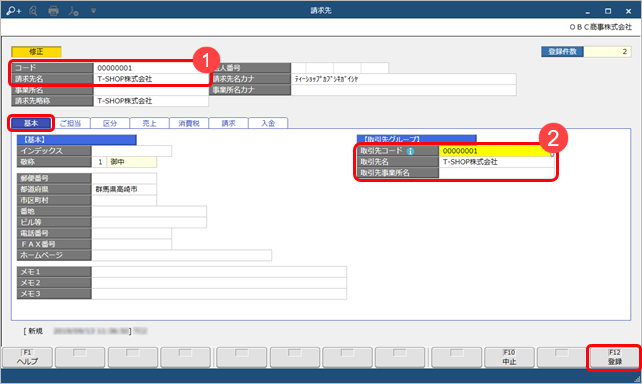
Task: Click the 郵便番号 input field
Action: 124,178
